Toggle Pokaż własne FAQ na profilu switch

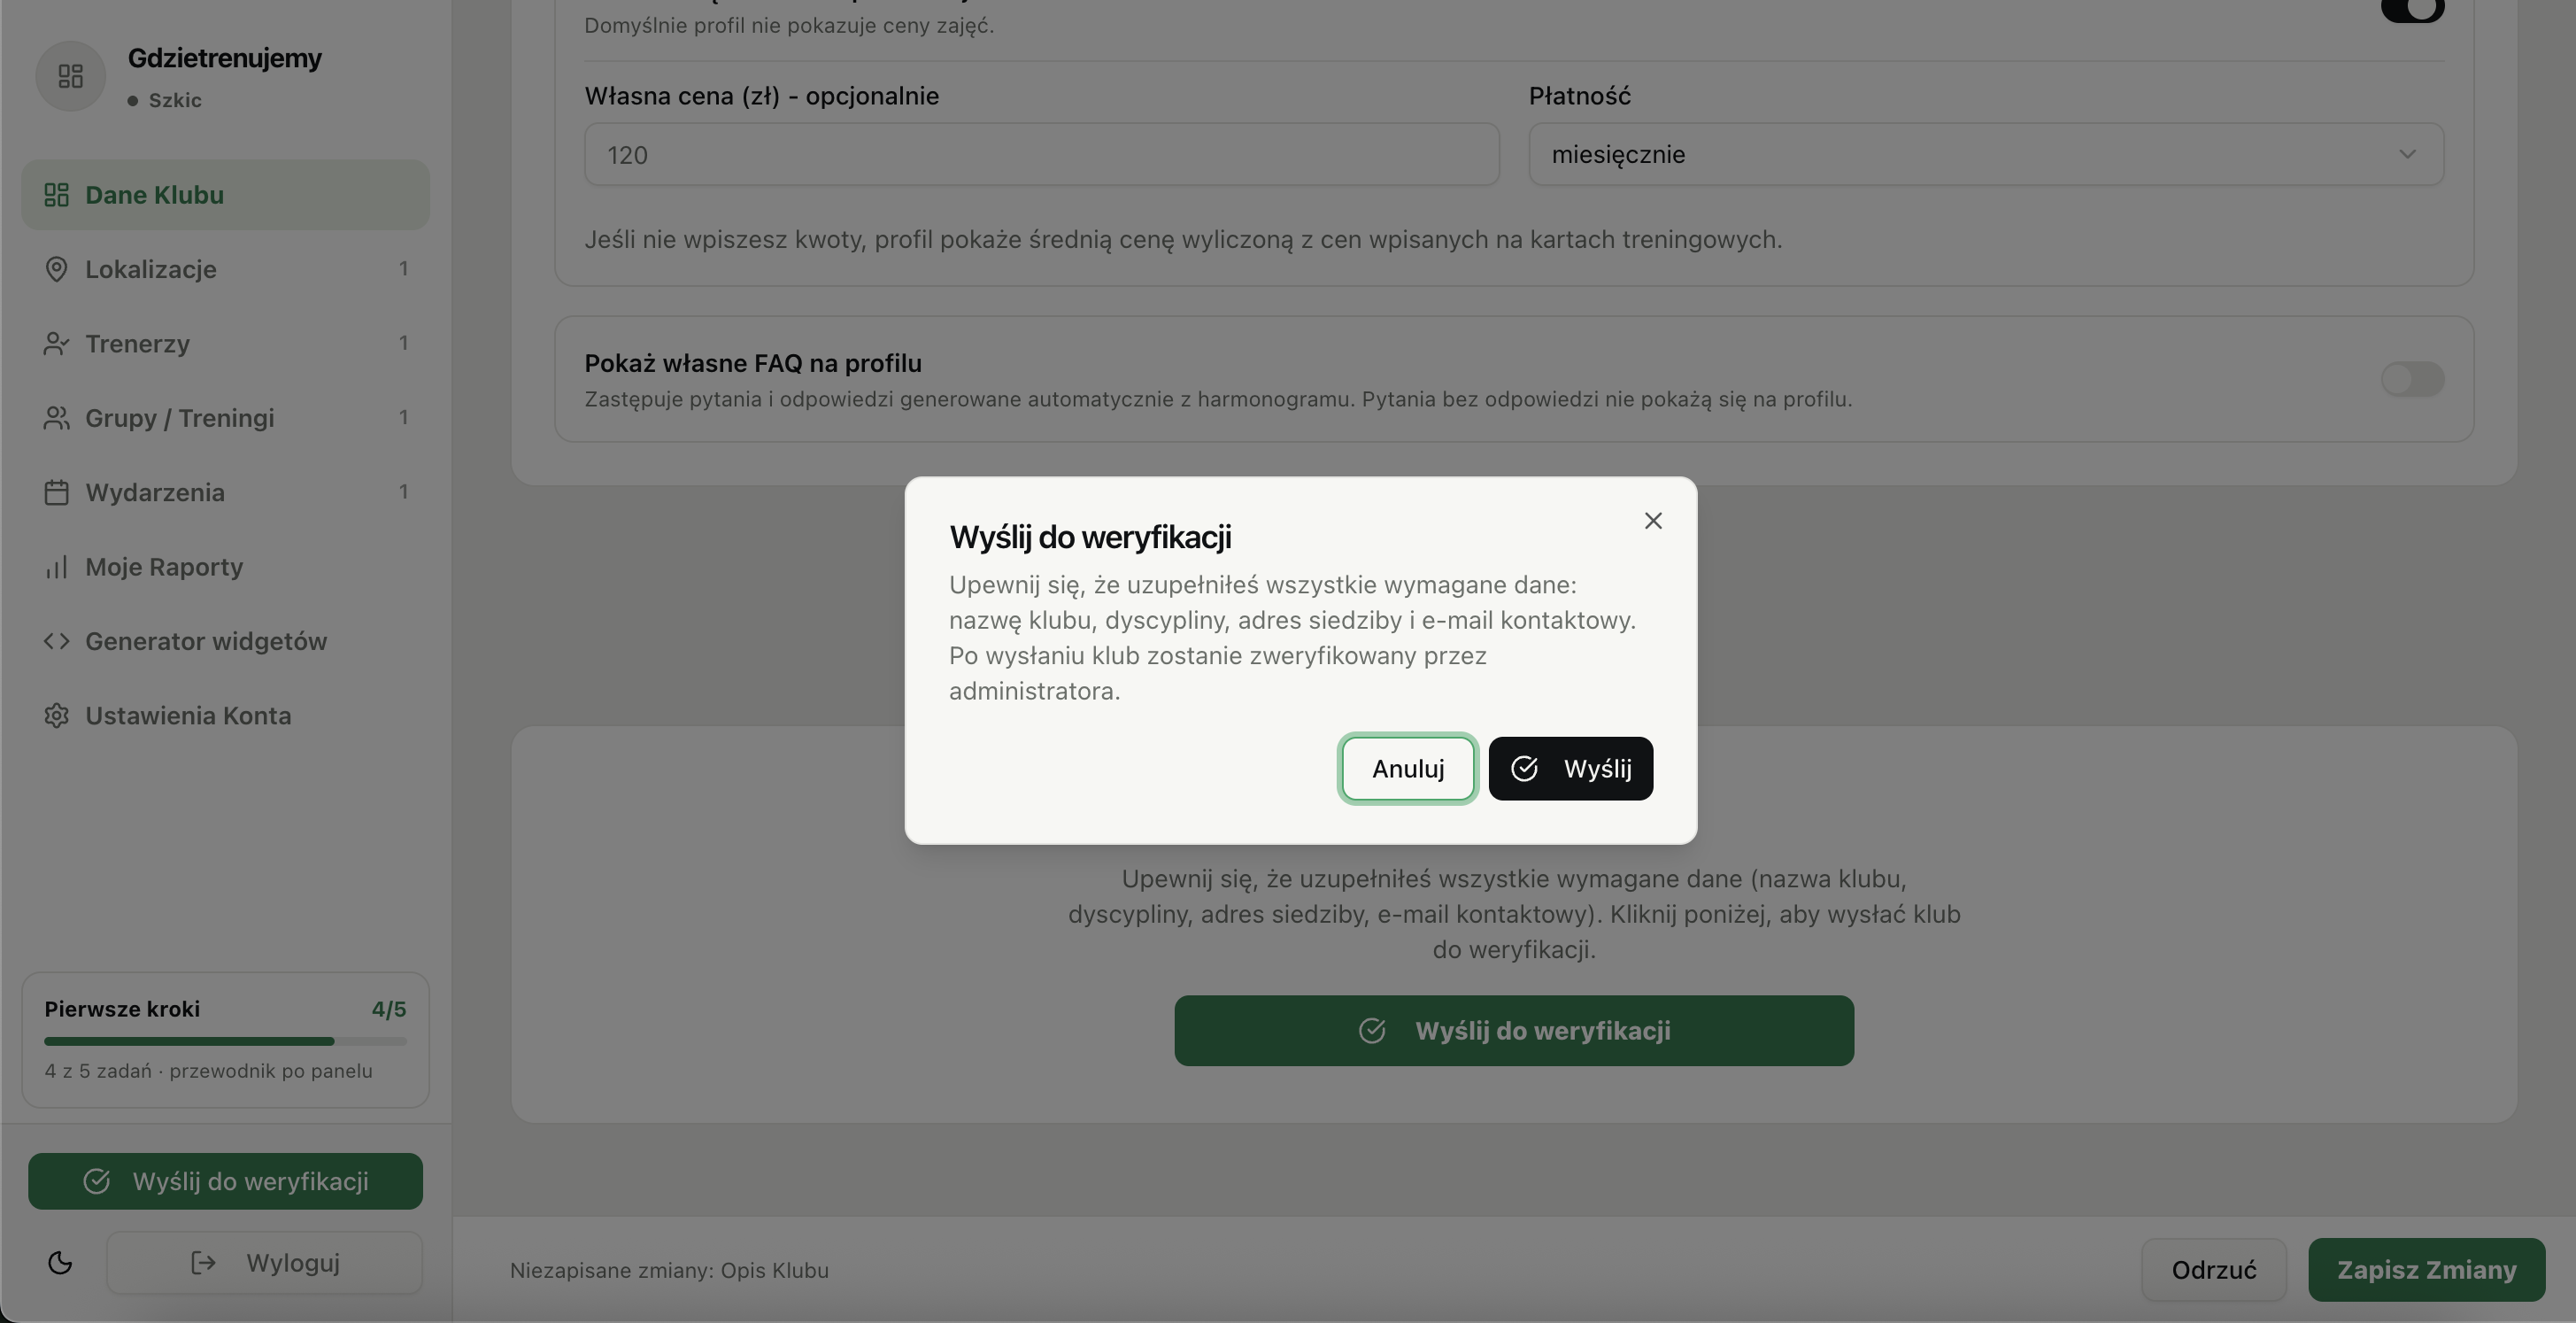click(x=2412, y=379)
